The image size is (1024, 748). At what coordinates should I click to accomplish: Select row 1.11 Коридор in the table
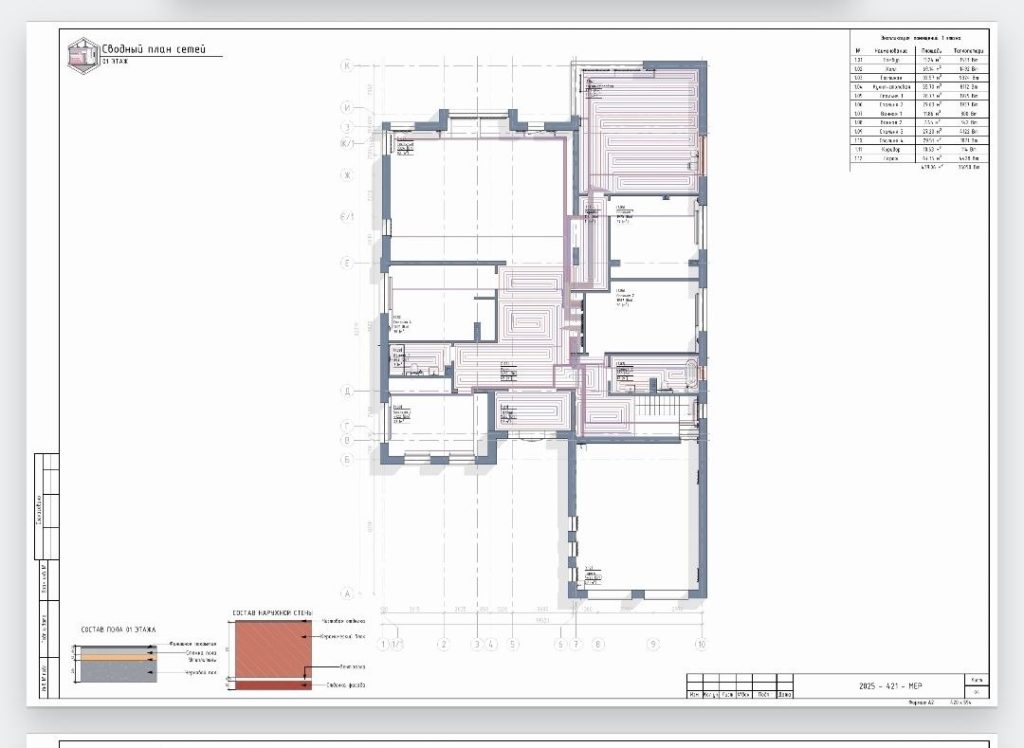coord(920,150)
